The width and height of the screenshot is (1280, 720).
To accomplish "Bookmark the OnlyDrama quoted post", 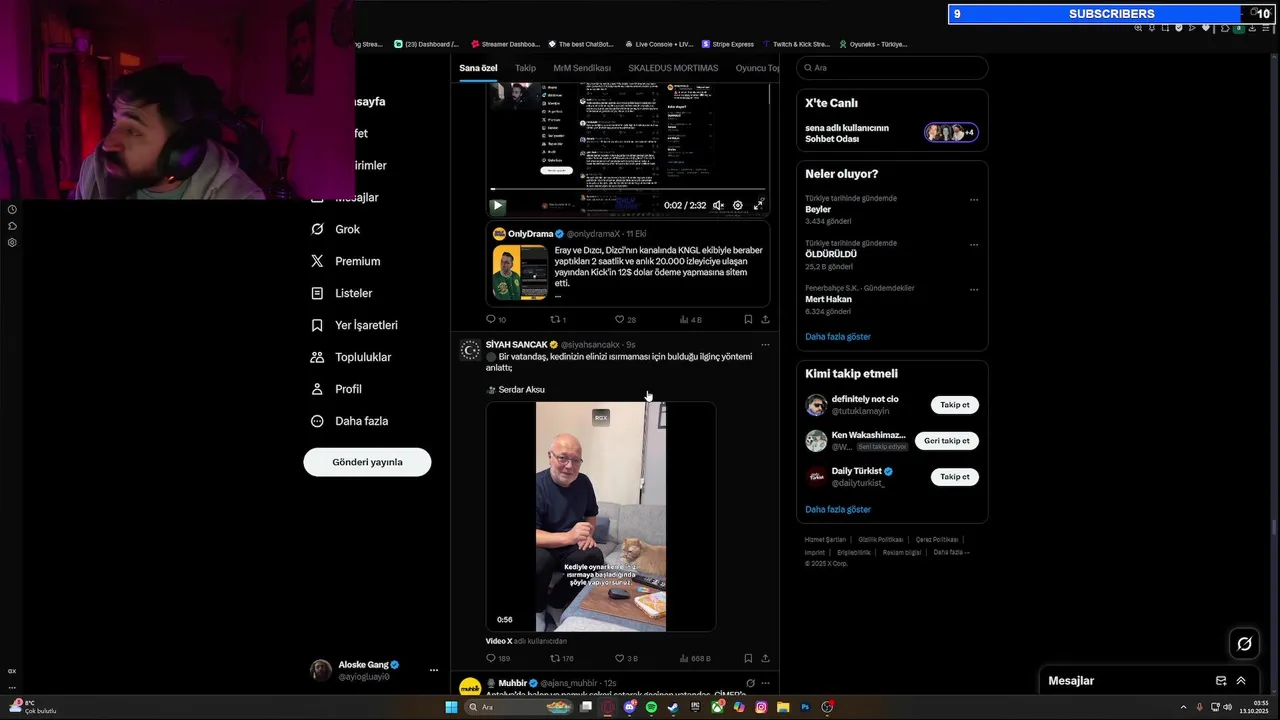I will (x=748, y=320).
